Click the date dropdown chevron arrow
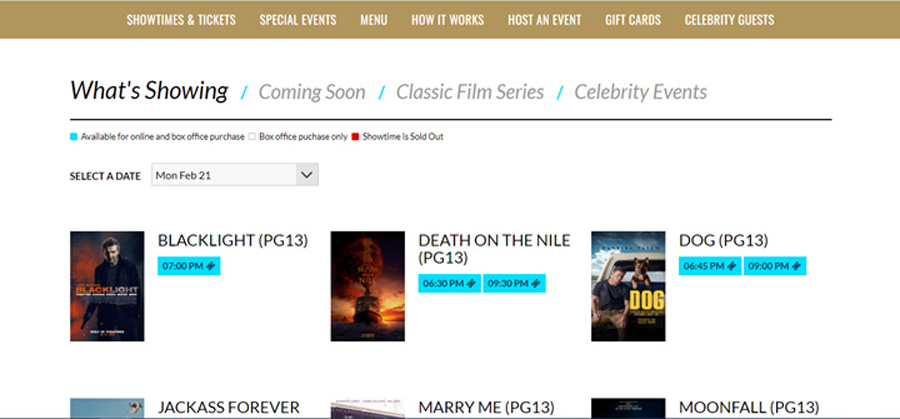Image resolution: width=900 pixels, height=419 pixels. (x=307, y=175)
